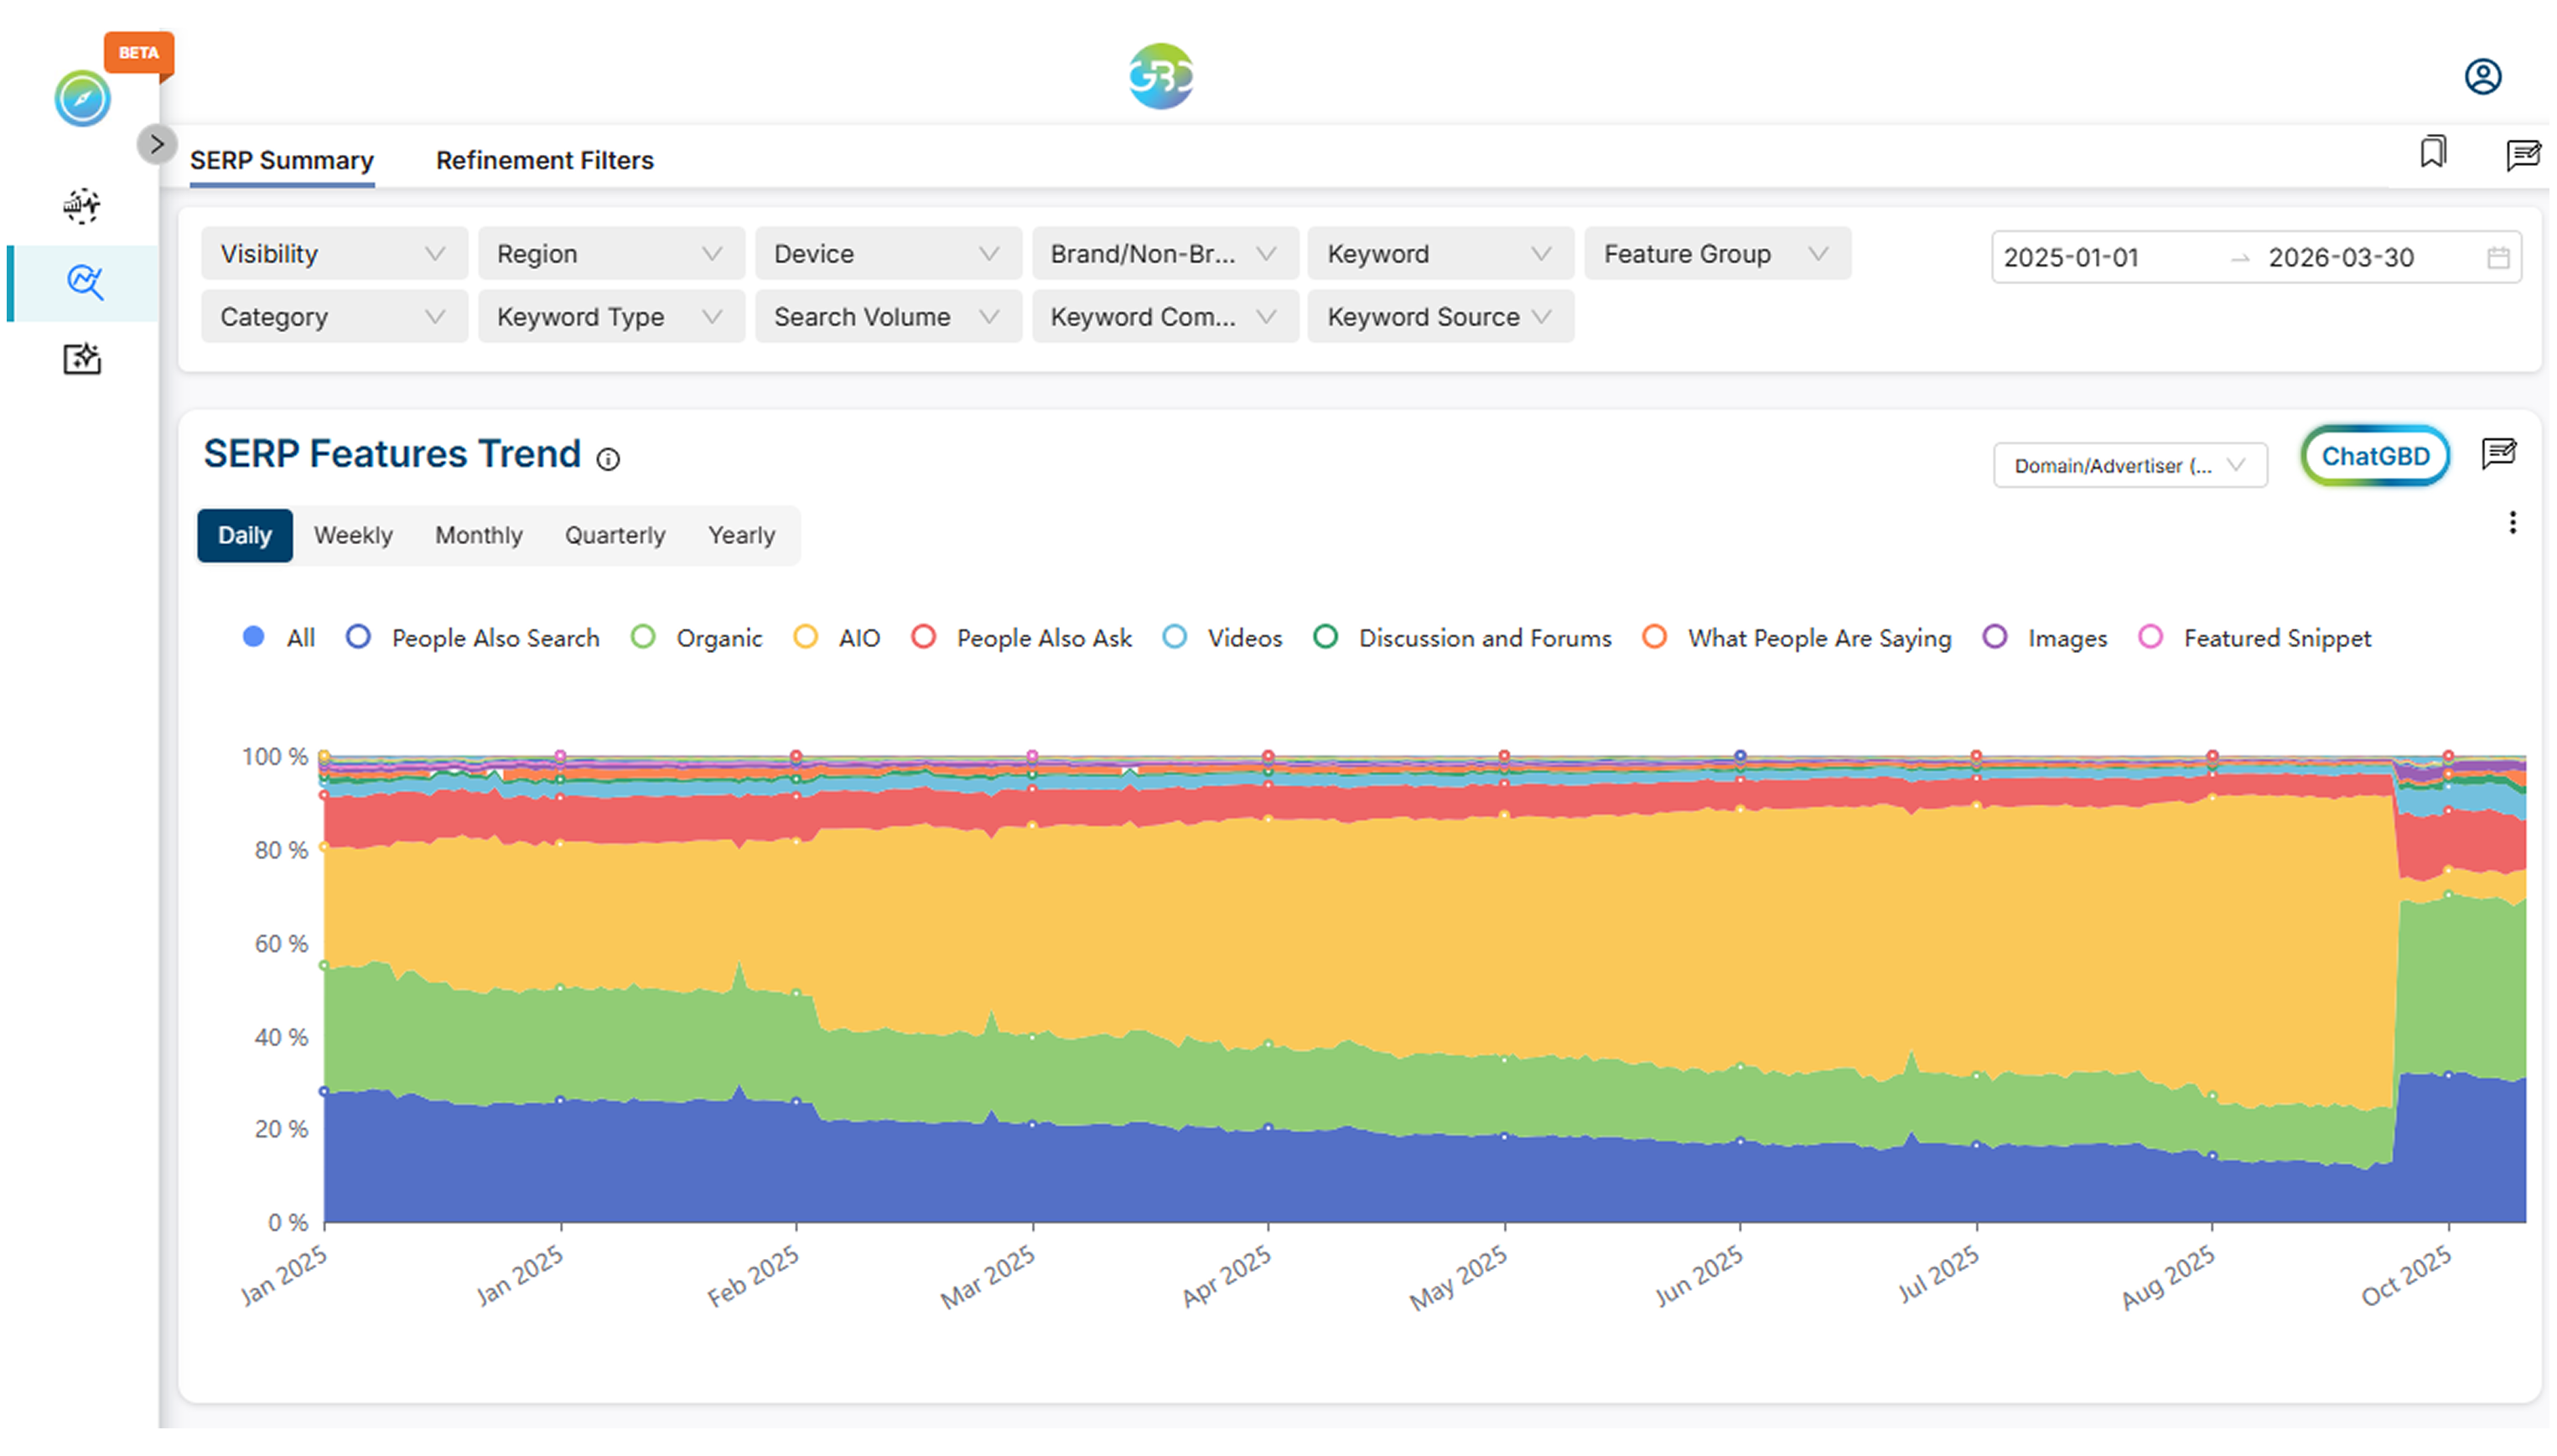Click the start date field 2025-01-01
This screenshot has width=2557, height=1456.
pos(2071,258)
